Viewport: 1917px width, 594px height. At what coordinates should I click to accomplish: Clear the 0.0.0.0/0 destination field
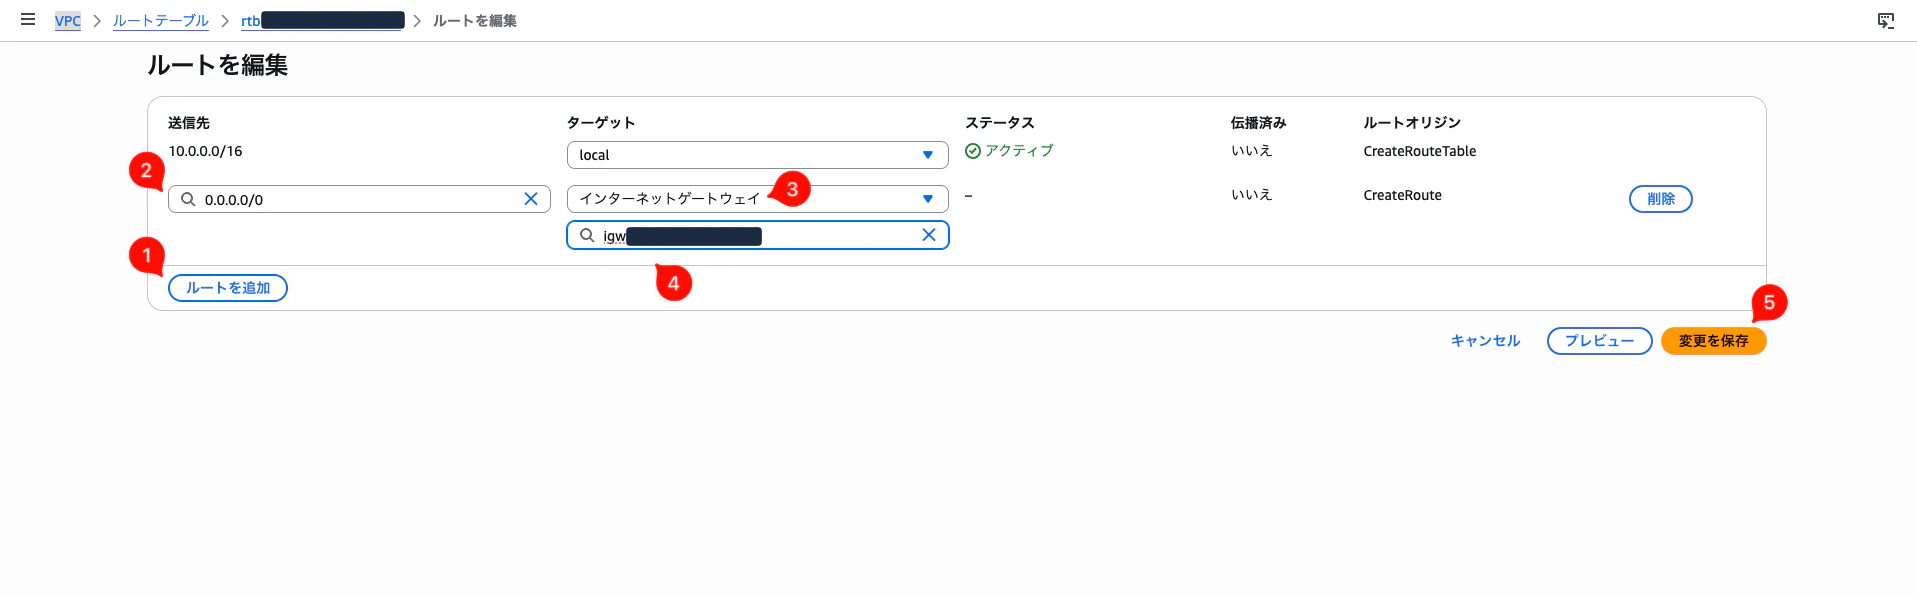(531, 199)
